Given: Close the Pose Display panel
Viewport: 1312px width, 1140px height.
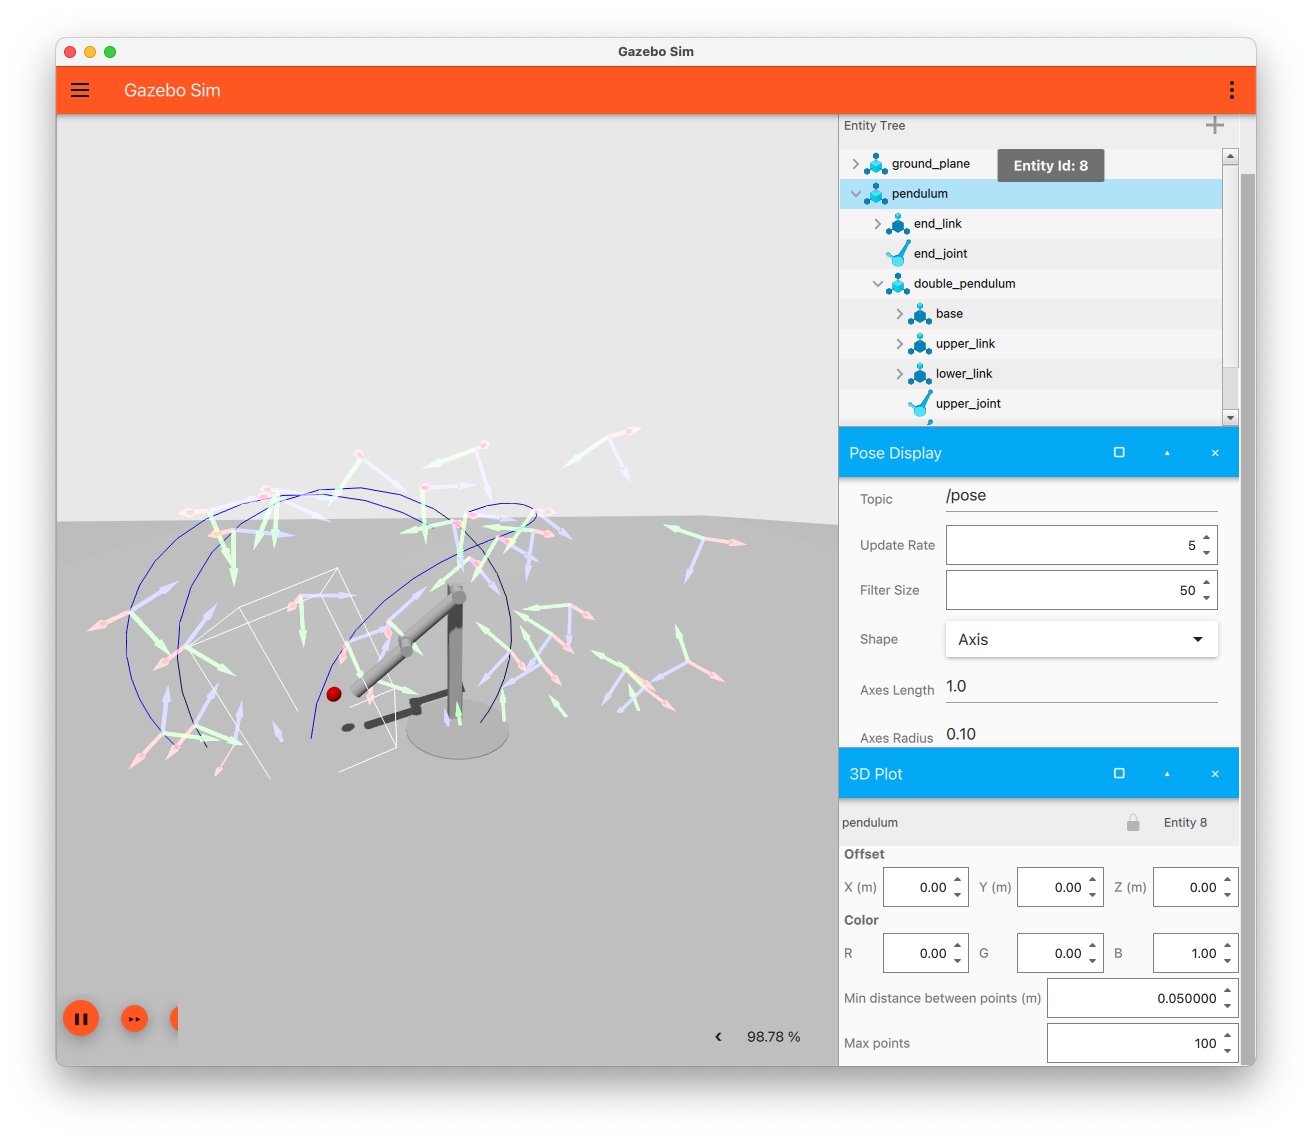Looking at the screenshot, I should (1215, 453).
